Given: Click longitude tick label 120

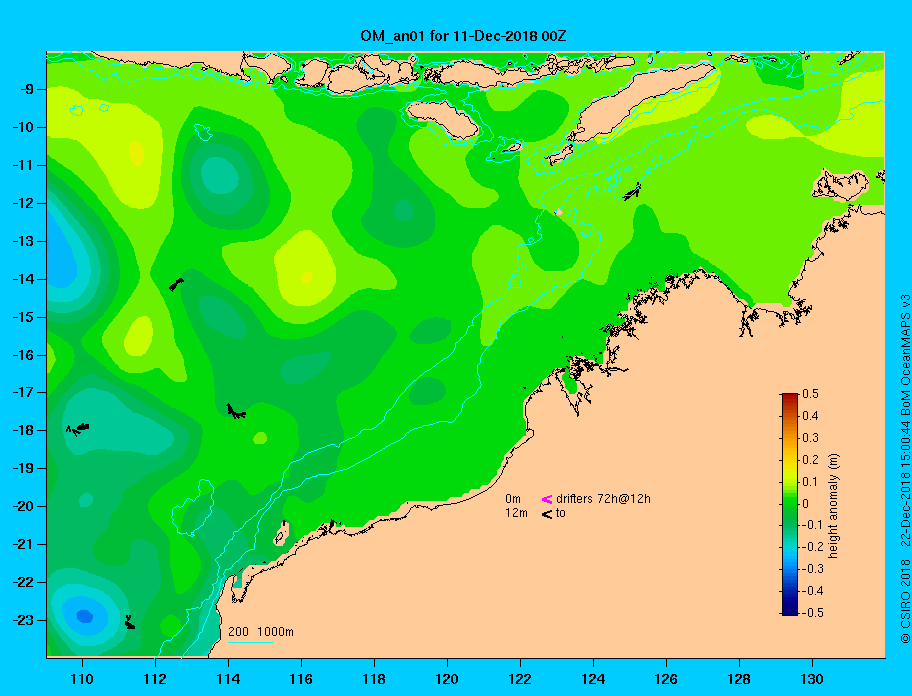Looking at the screenshot, I should click(x=447, y=679).
